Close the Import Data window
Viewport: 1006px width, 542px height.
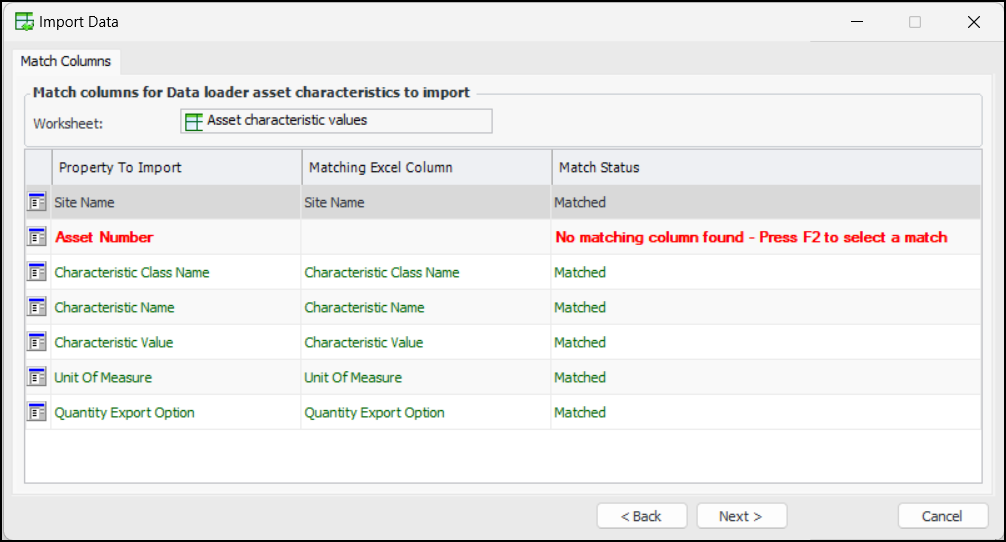[x=973, y=22]
